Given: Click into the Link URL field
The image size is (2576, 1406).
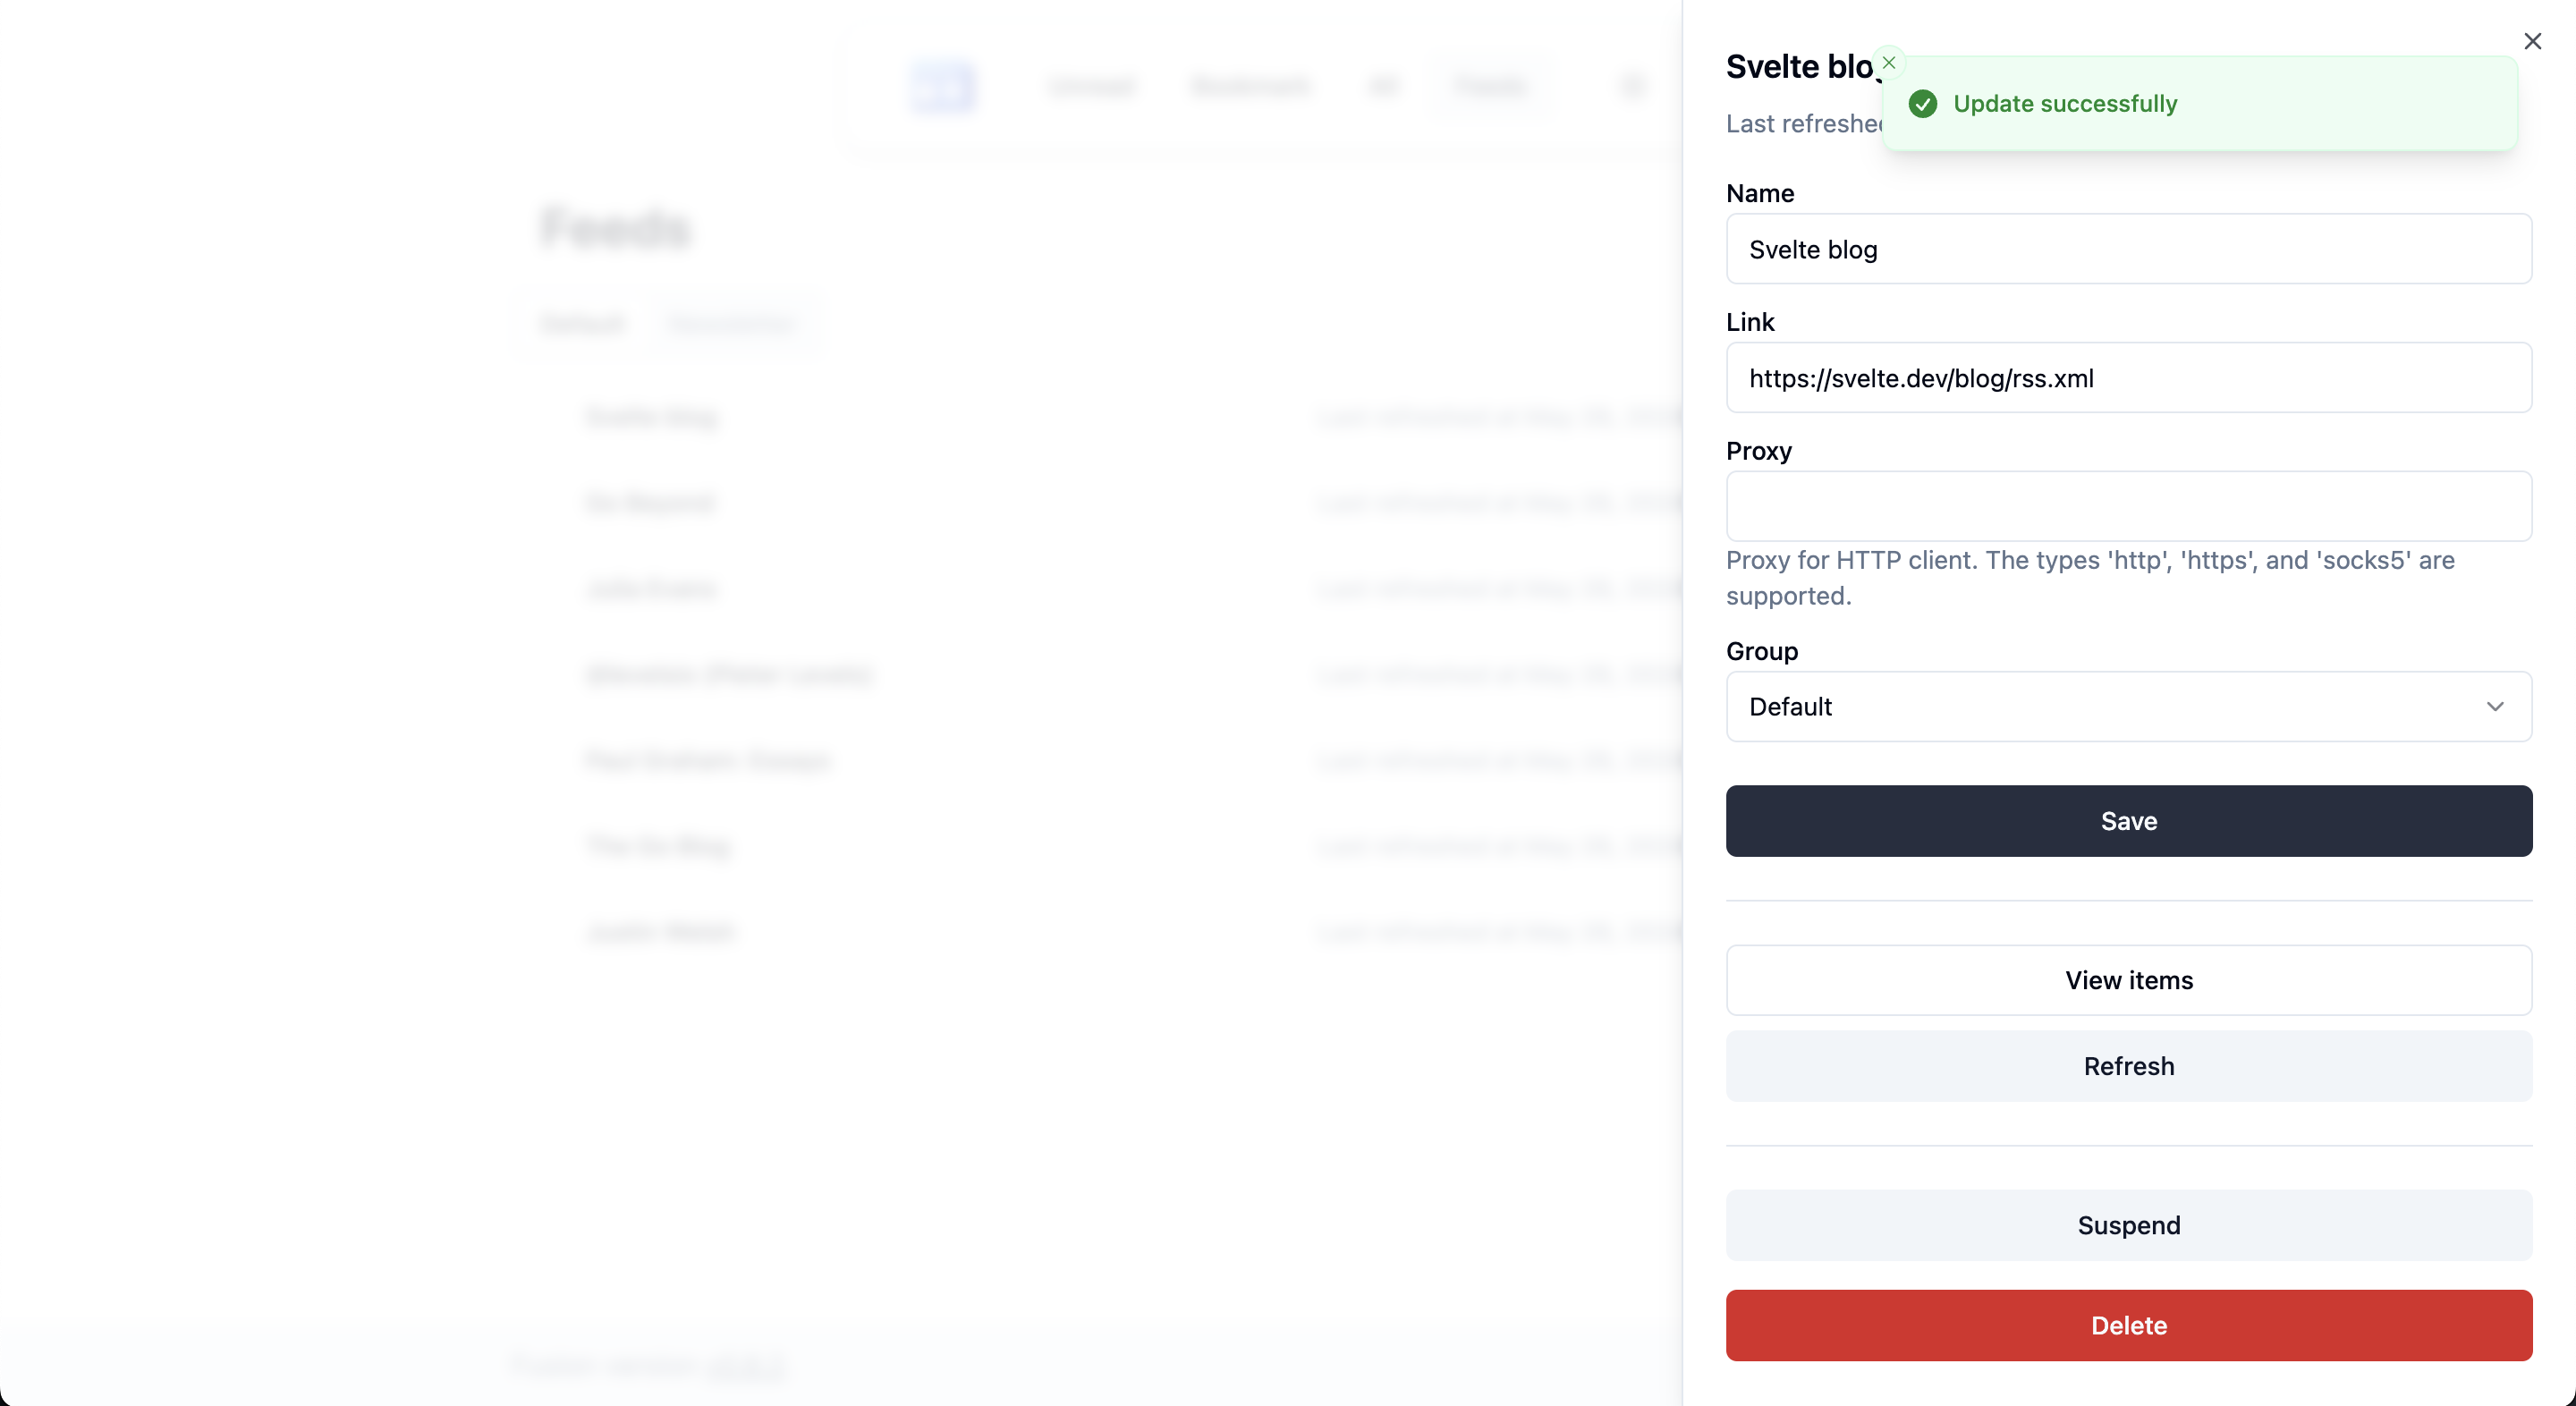Looking at the screenshot, I should point(2128,378).
